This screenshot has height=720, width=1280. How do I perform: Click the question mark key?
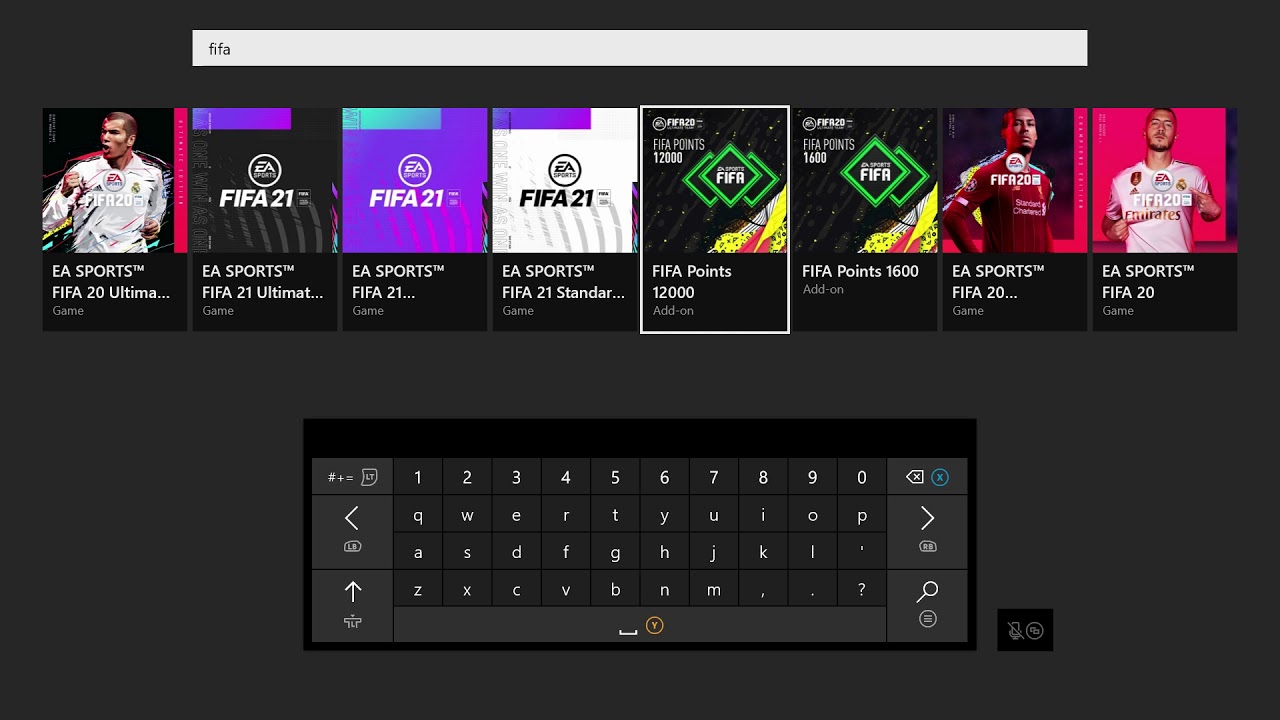point(862,590)
